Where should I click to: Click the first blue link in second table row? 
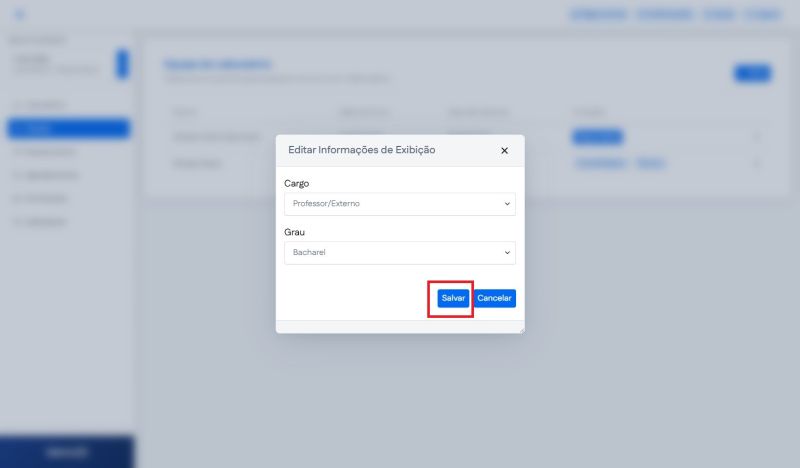click(599, 162)
